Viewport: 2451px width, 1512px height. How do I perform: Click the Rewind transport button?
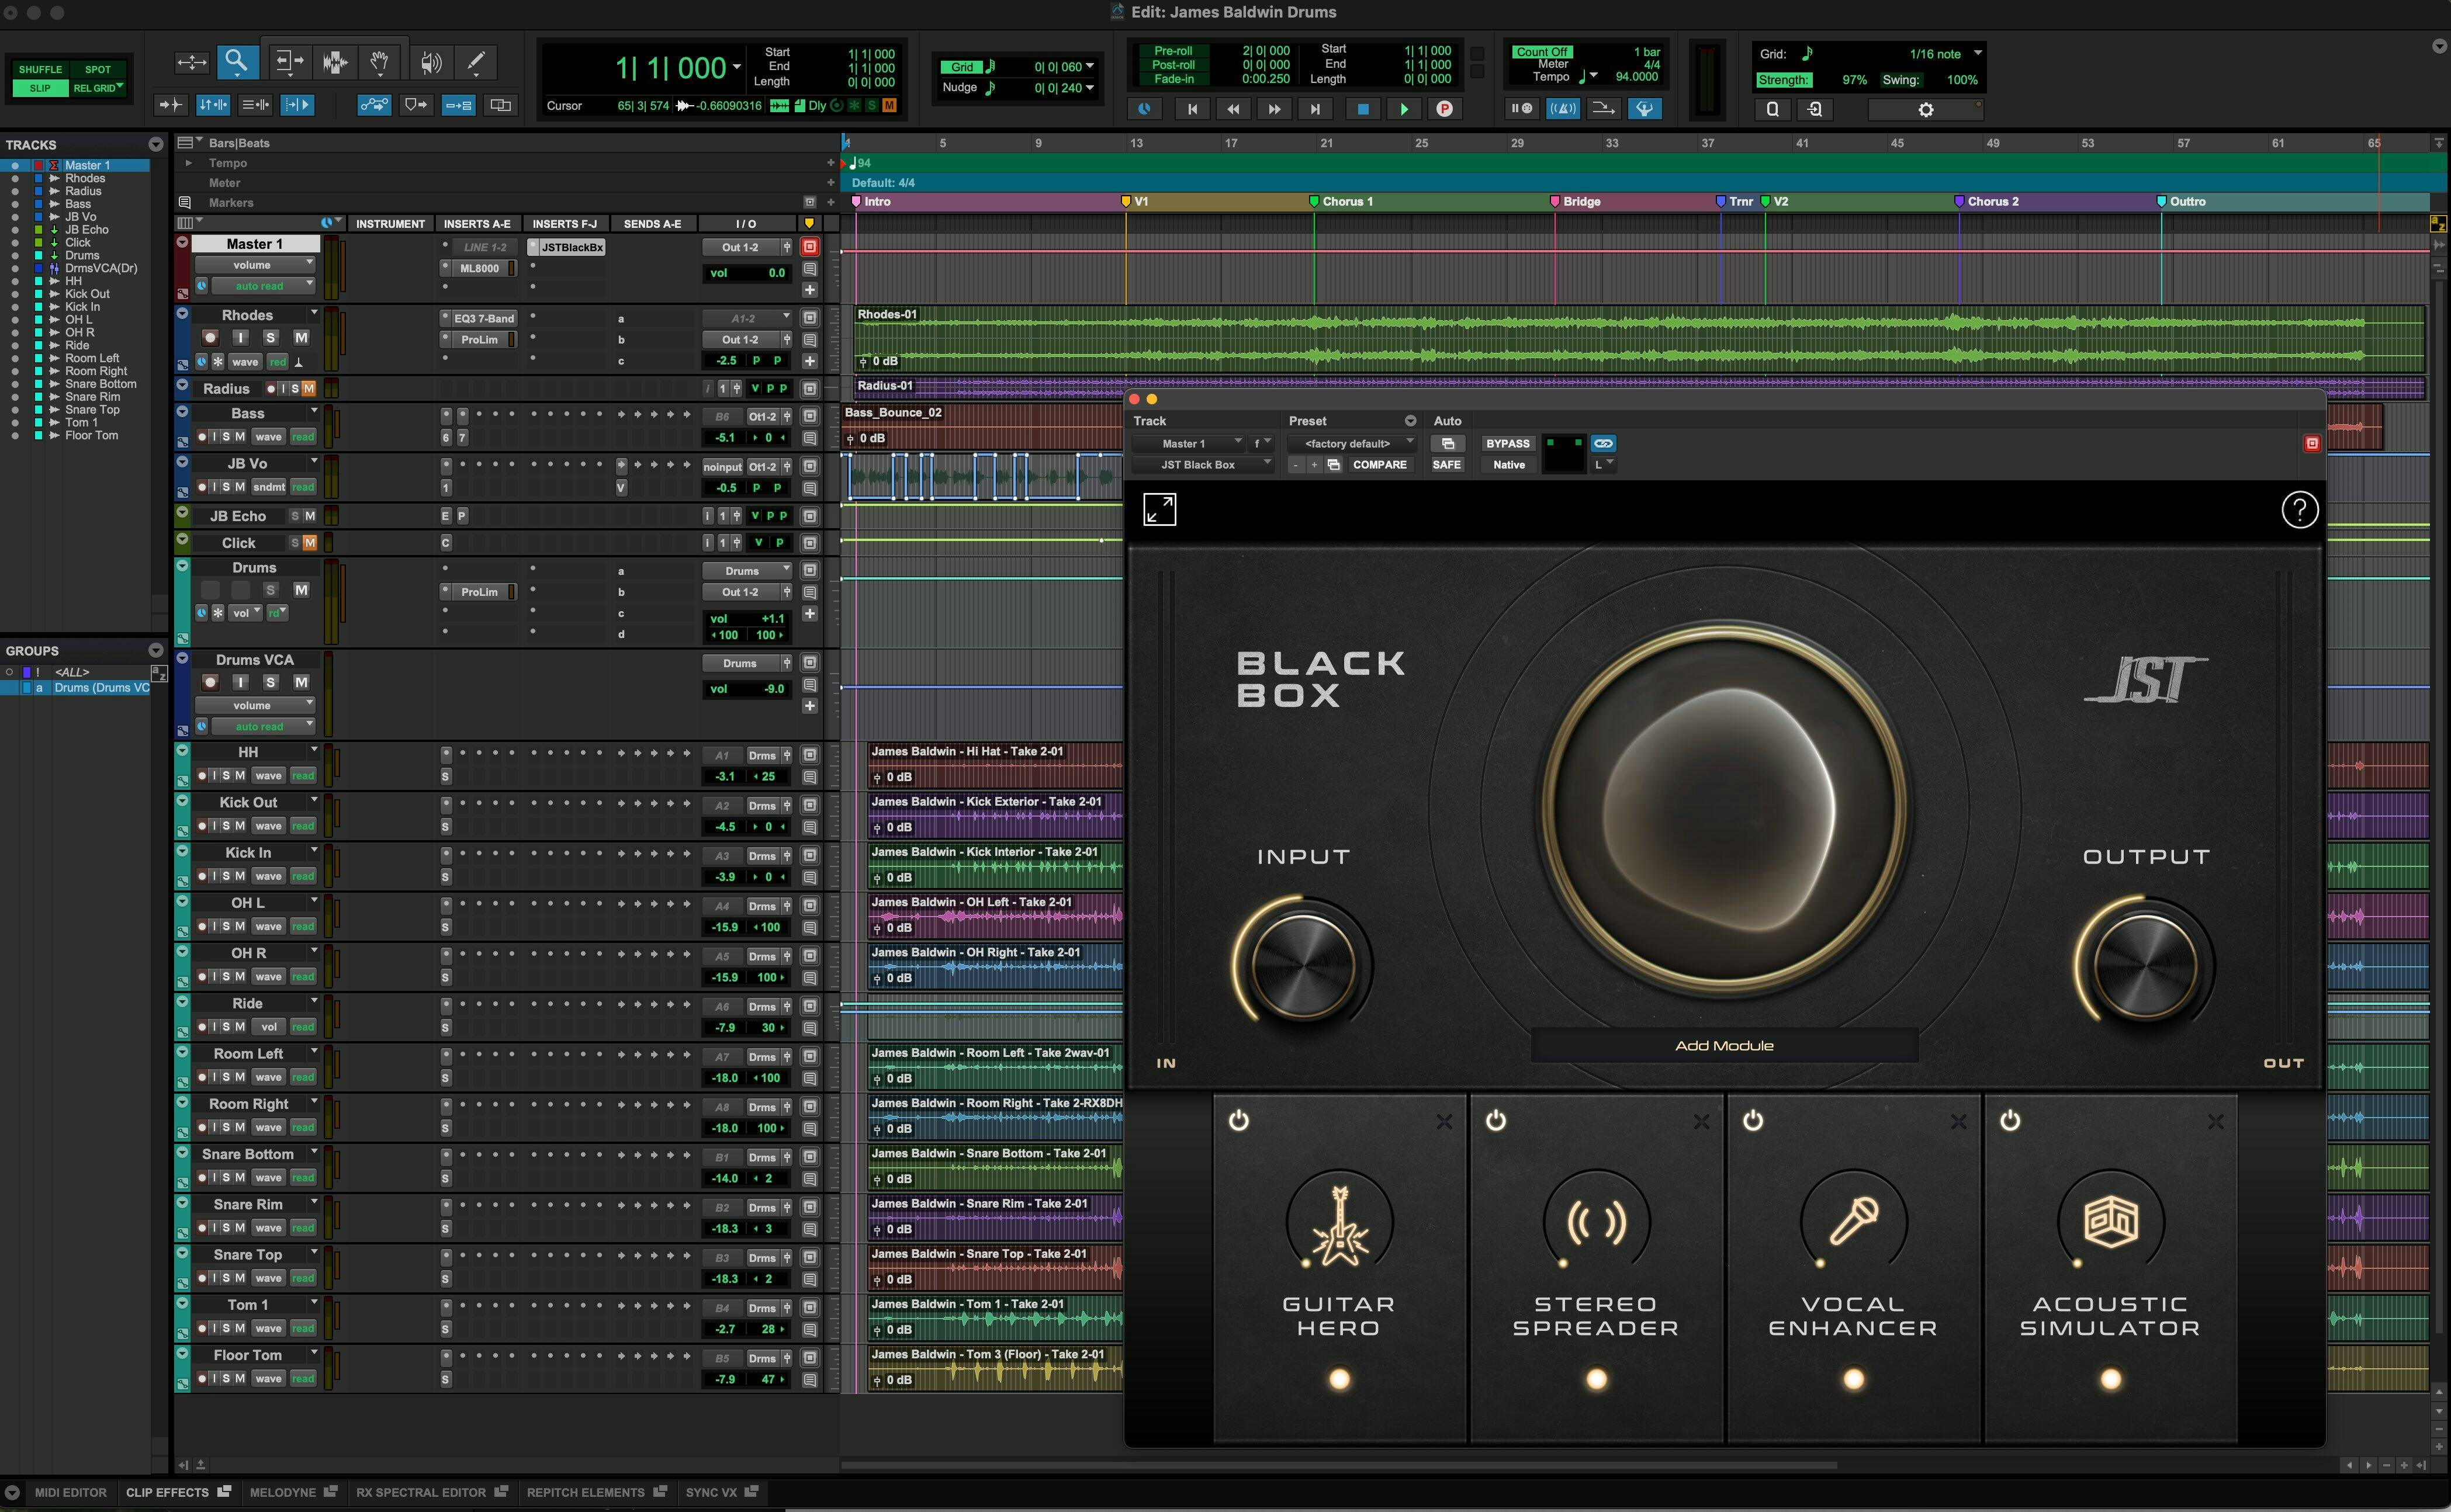point(1234,109)
